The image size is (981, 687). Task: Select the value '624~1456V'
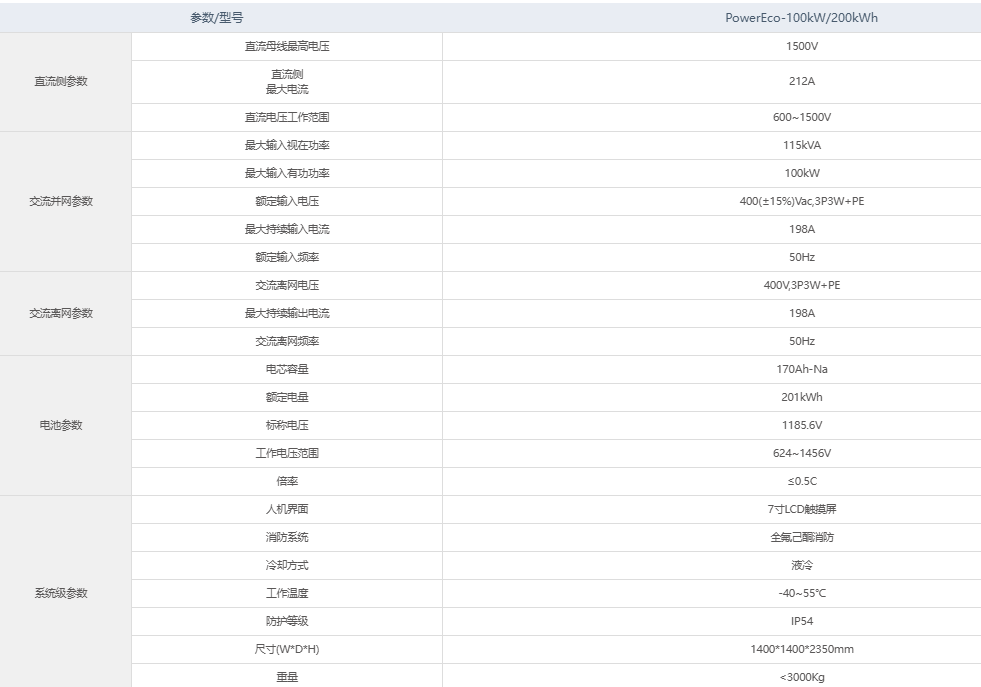(802, 454)
